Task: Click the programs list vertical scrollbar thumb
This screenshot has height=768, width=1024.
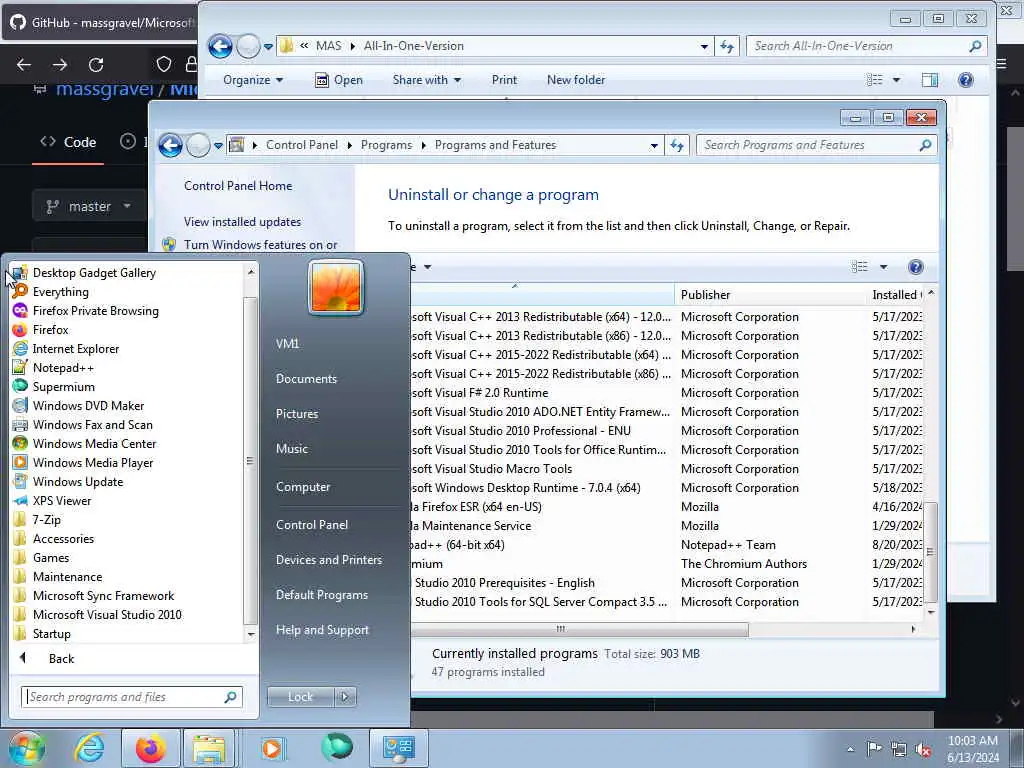Action: coord(931,552)
